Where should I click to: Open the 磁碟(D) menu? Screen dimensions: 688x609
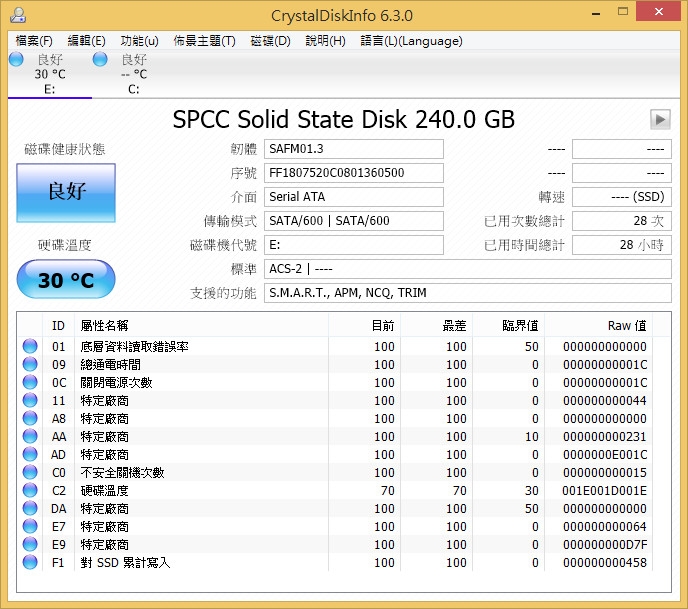270,41
